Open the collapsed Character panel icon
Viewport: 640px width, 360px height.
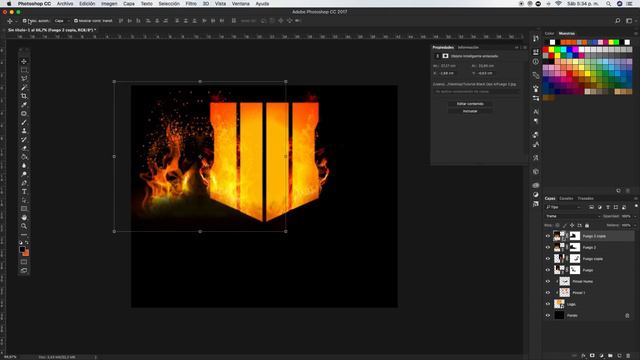536,111
